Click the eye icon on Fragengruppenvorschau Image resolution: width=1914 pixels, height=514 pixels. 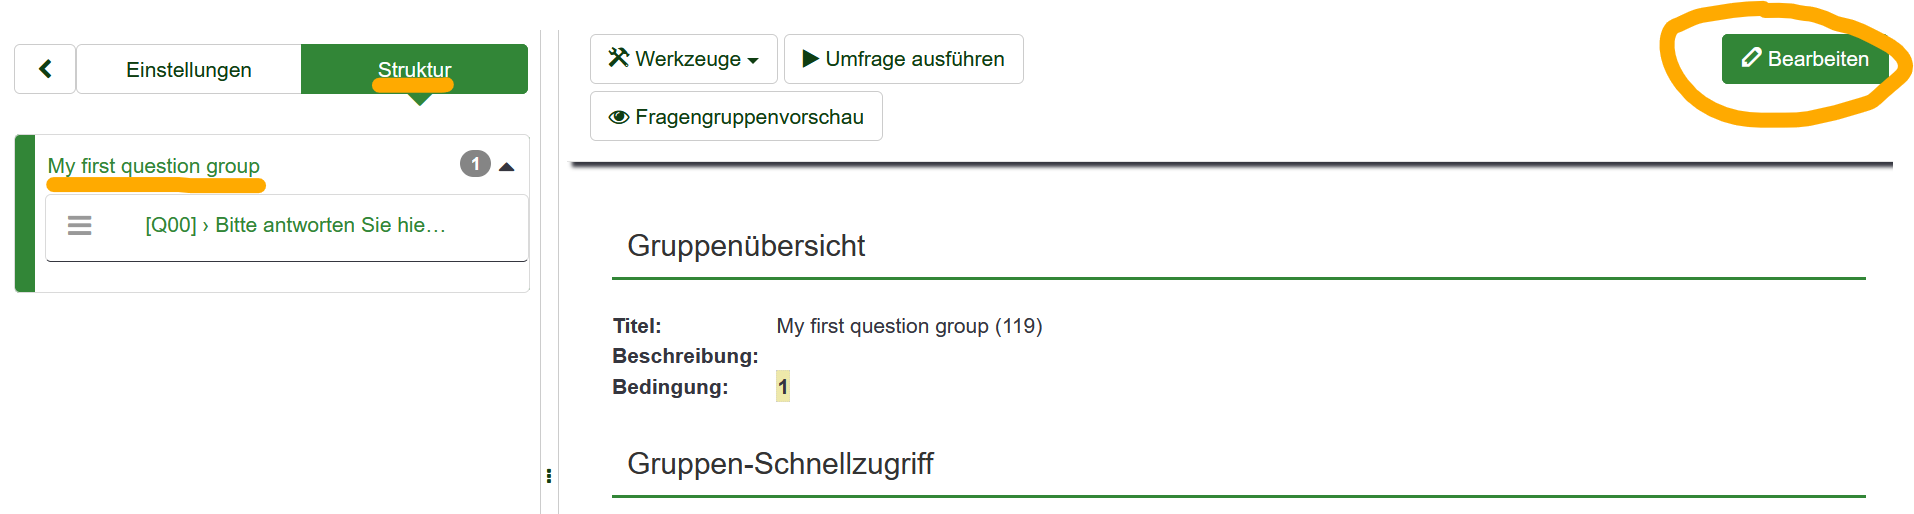click(x=619, y=117)
